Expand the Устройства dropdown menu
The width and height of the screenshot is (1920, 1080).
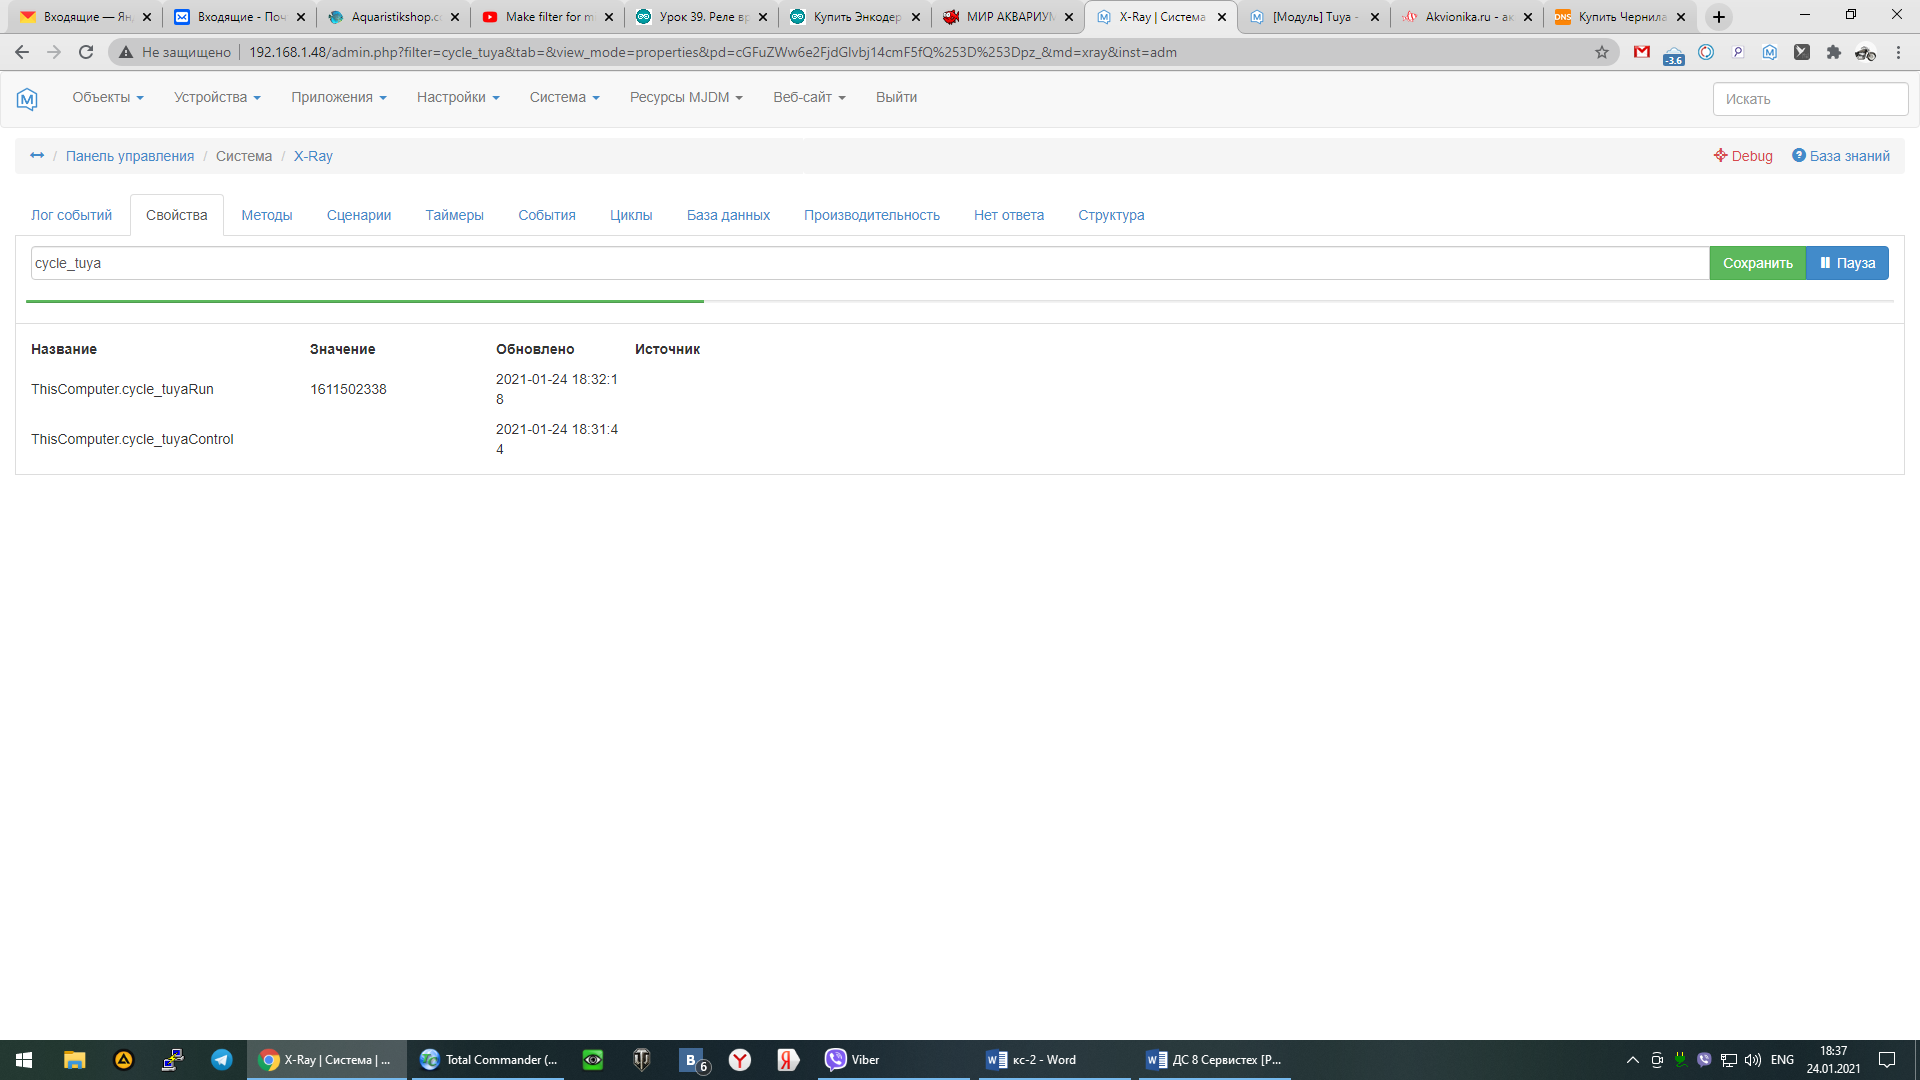coord(217,98)
